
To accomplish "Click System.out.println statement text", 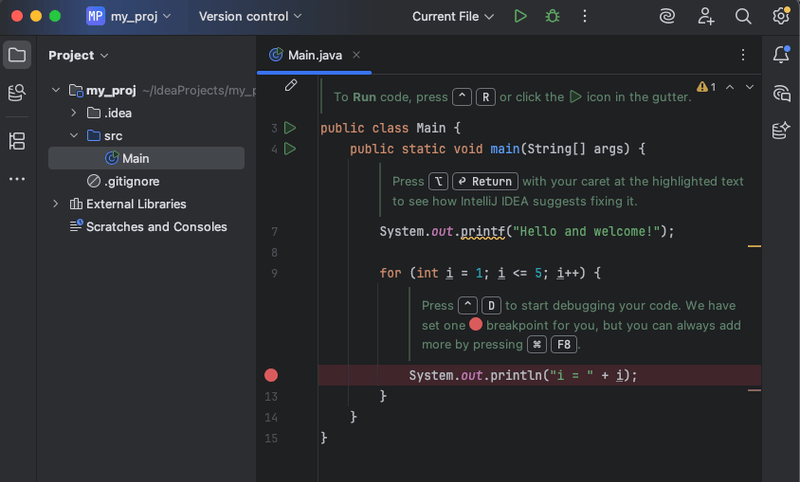I will [523, 375].
